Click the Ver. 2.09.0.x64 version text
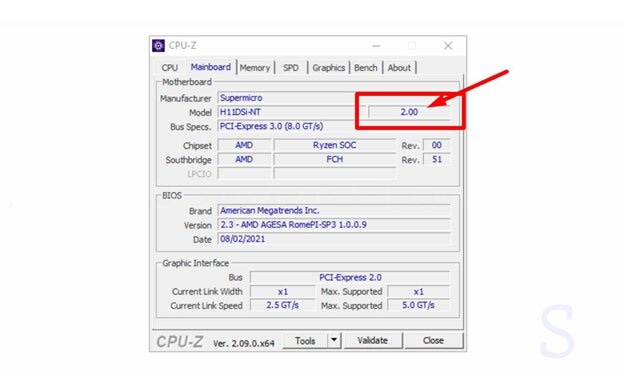The height and width of the screenshot is (391, 624). coord(244,343)
